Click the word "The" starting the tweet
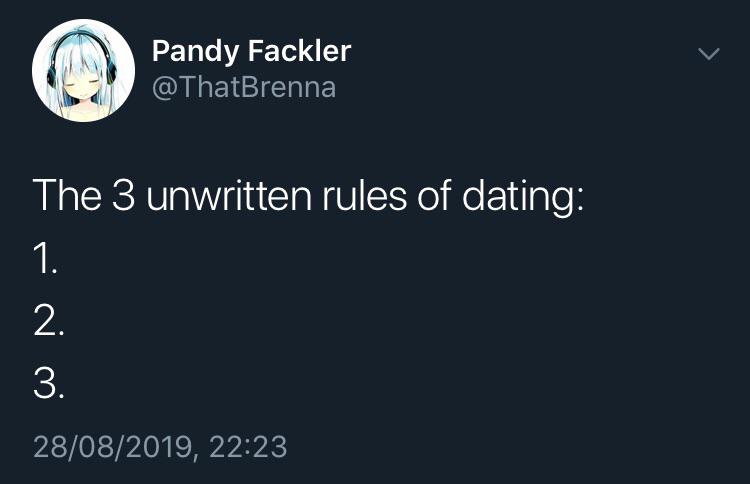 (x=67, y=195)
